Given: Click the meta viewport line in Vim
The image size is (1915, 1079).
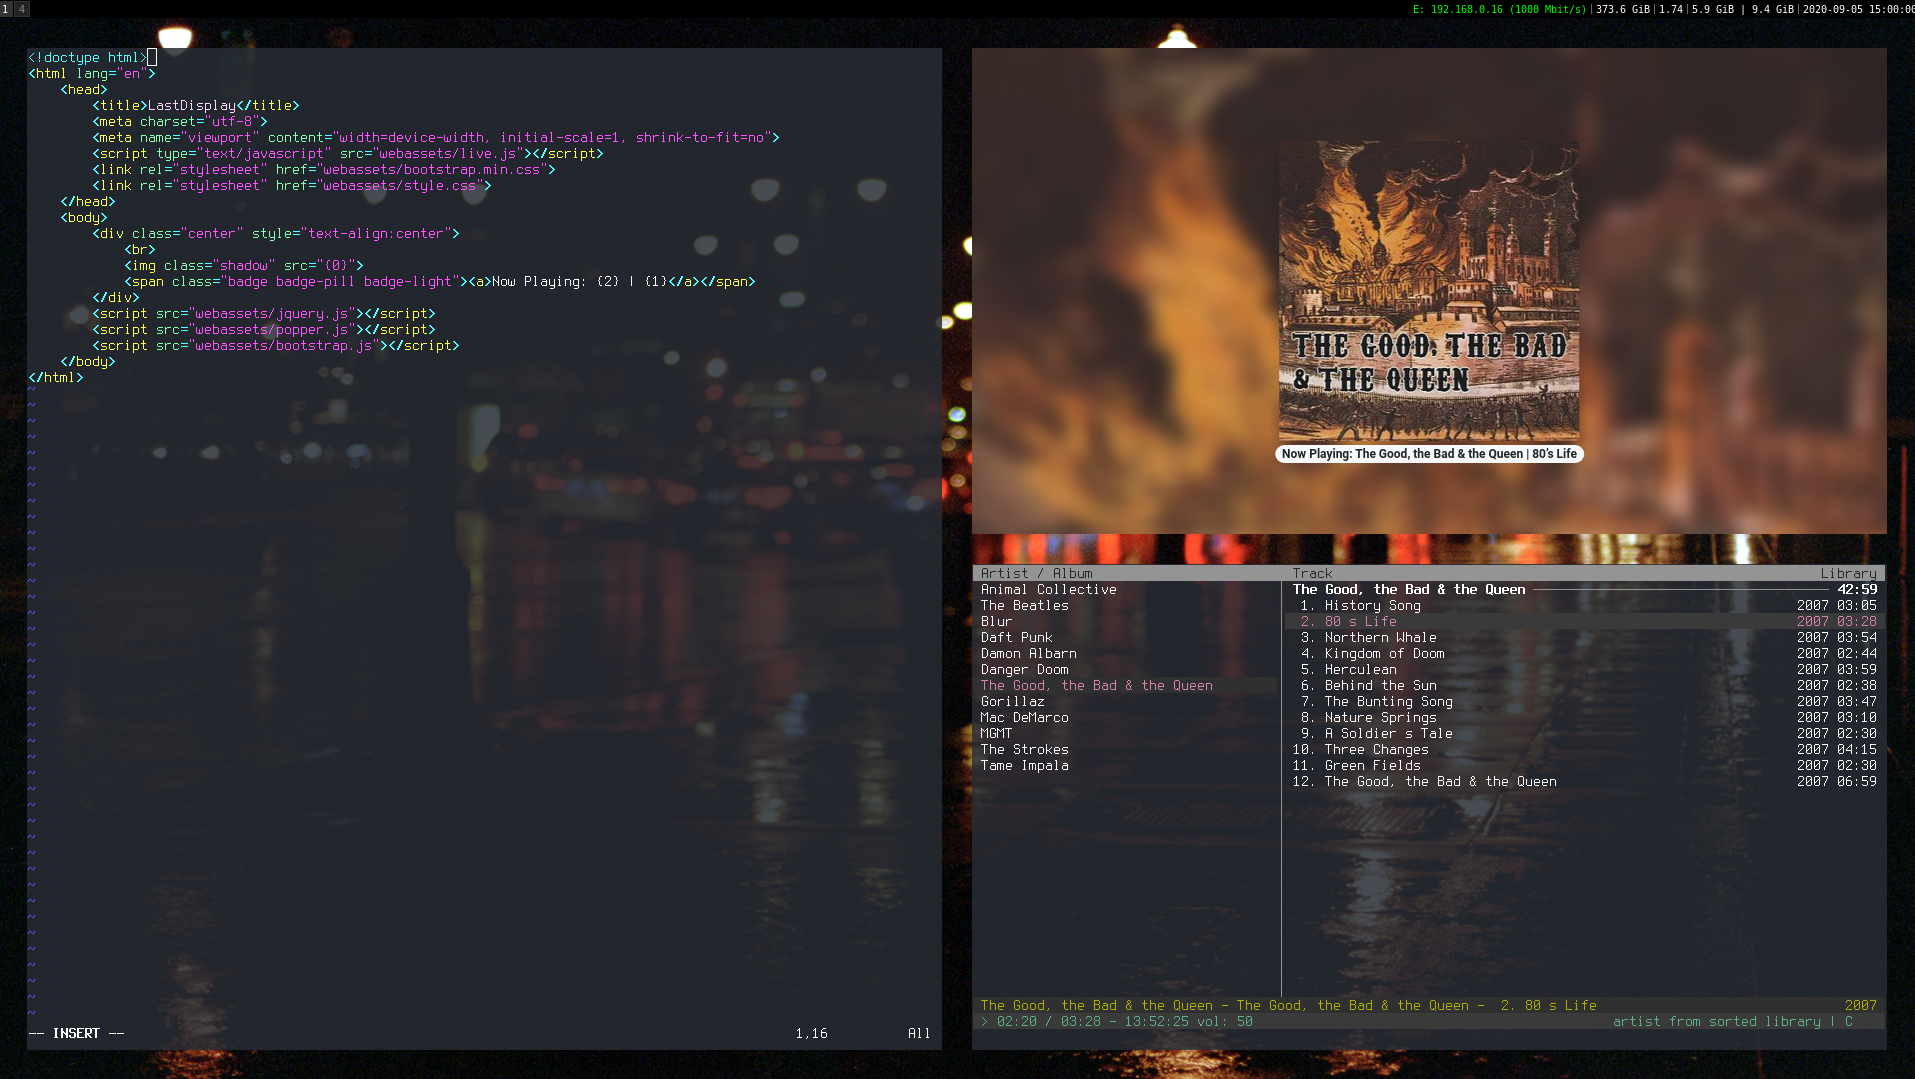Looking at the screenshot, I should [x=436, y=138].
